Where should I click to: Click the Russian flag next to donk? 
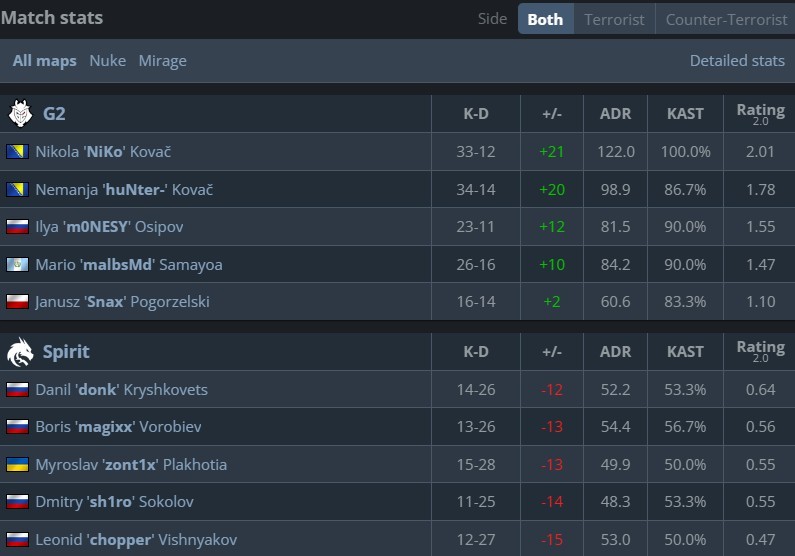click(x=17, y=390)
